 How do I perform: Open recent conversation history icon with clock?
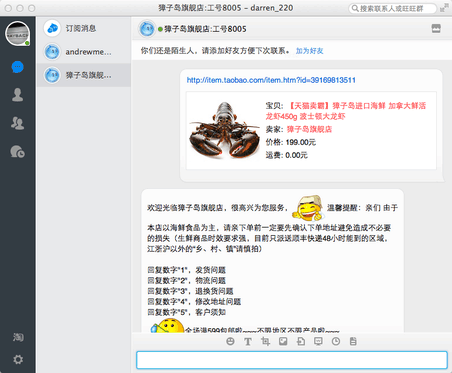pos(17,152)
